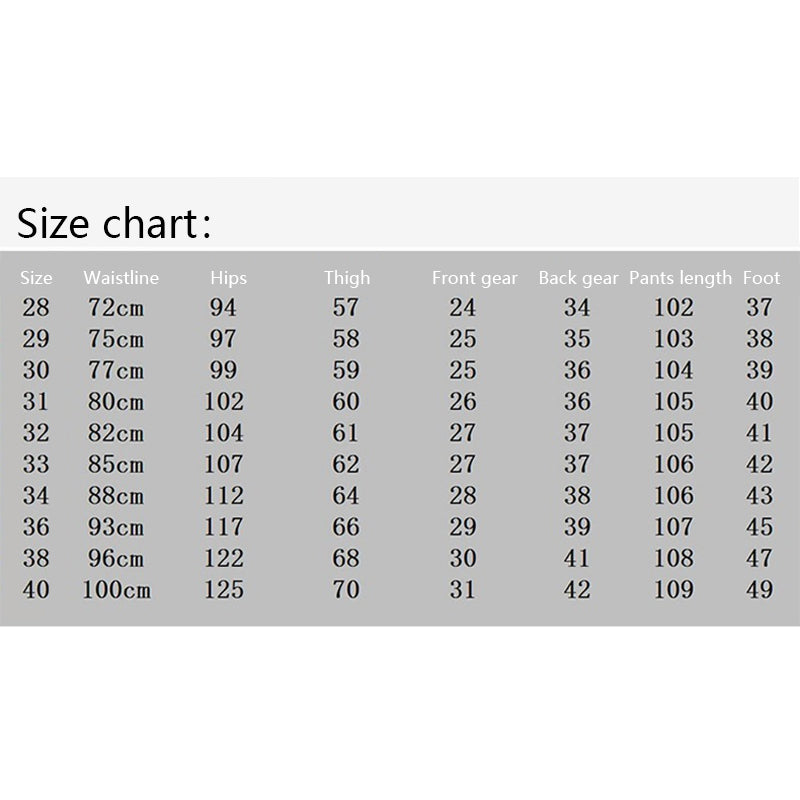Select the 57 thigh value
This screenshot has height=800, width=800.
point(346,308)
